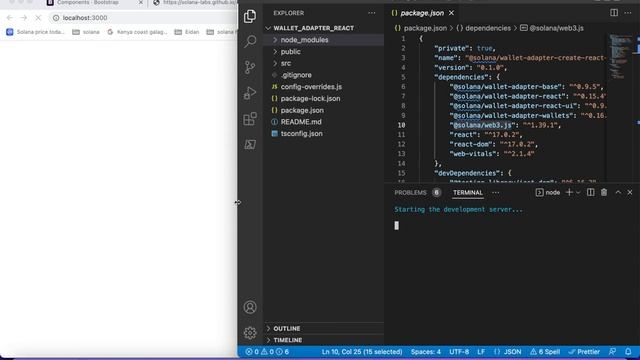Click @solana/web3.js breadcrumb

(x=552, y=28)
